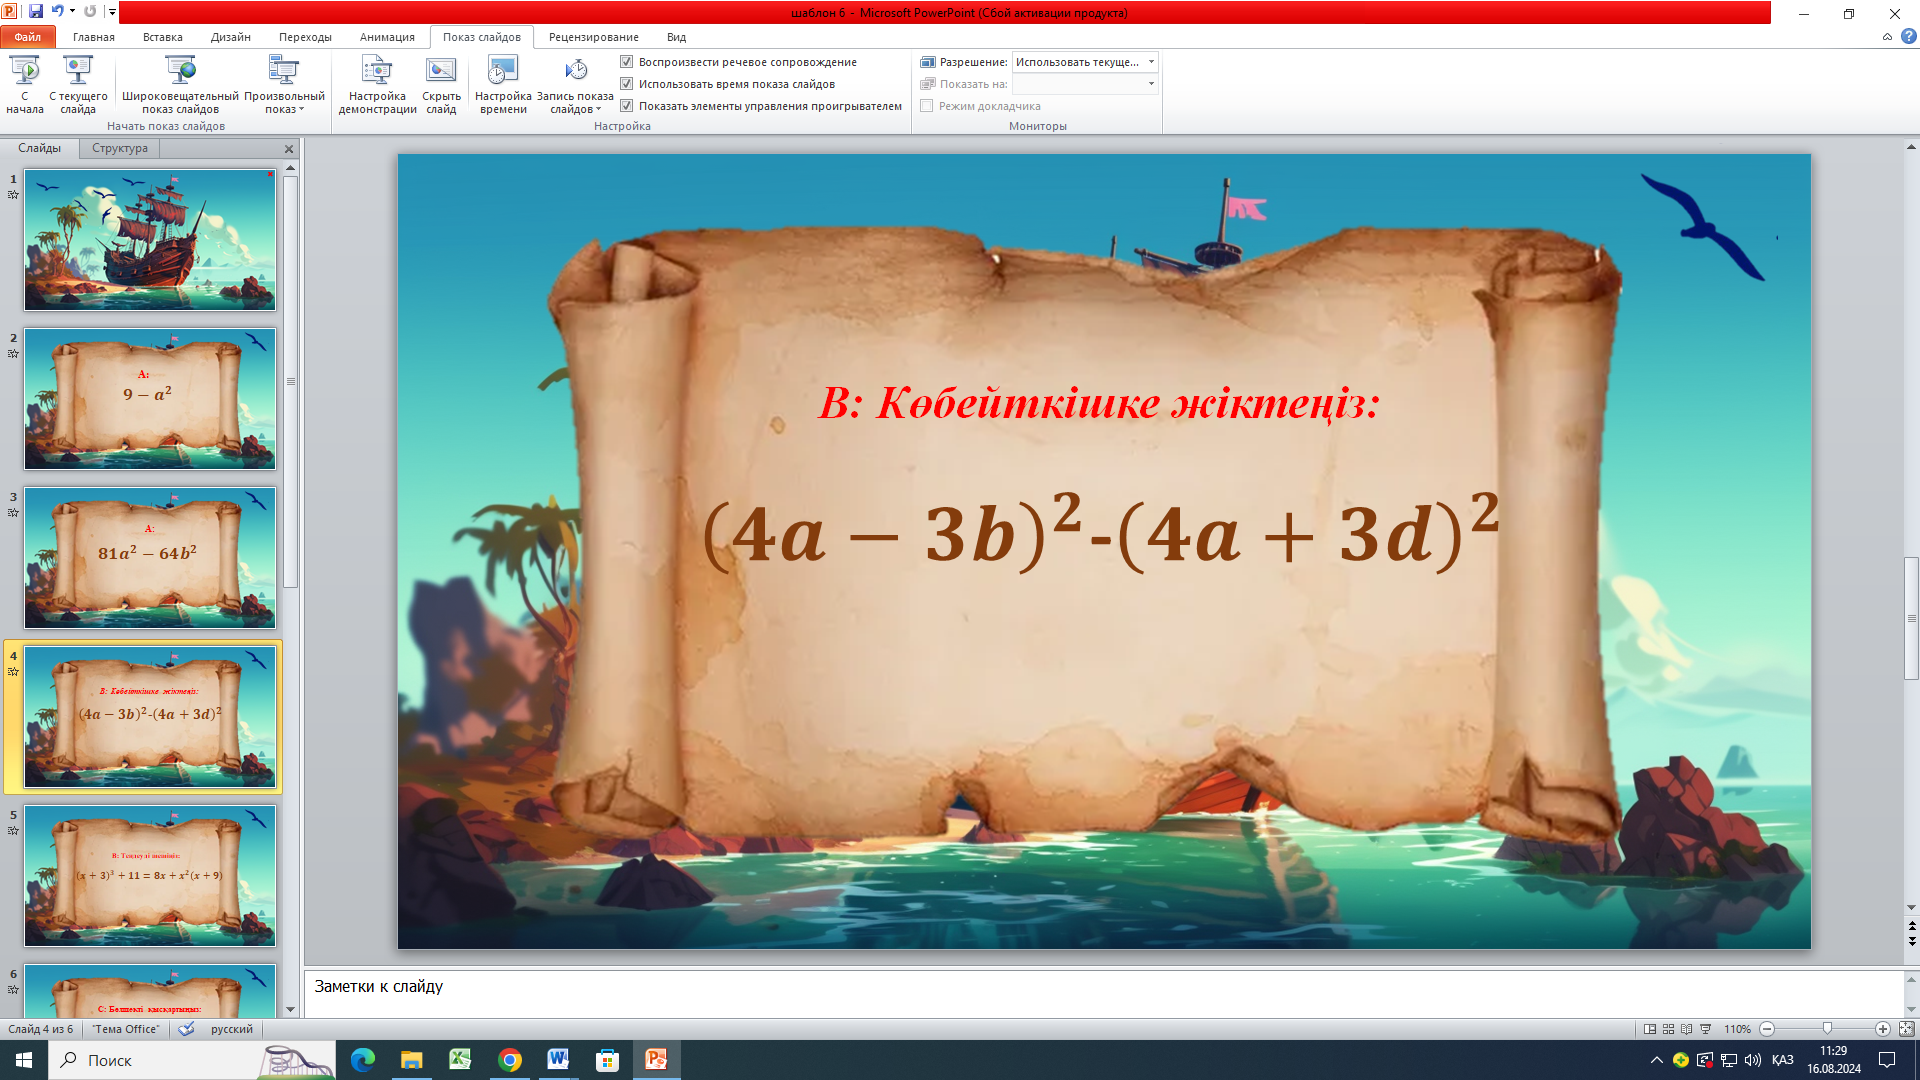Switch to the Структура pane tab

tap(120, 148)
